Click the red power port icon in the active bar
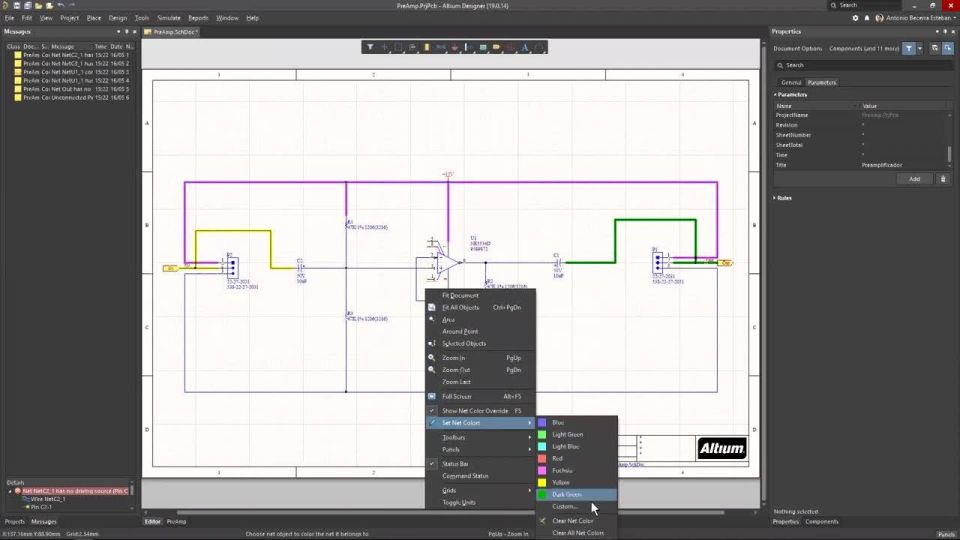 click(x=454, y=47)
